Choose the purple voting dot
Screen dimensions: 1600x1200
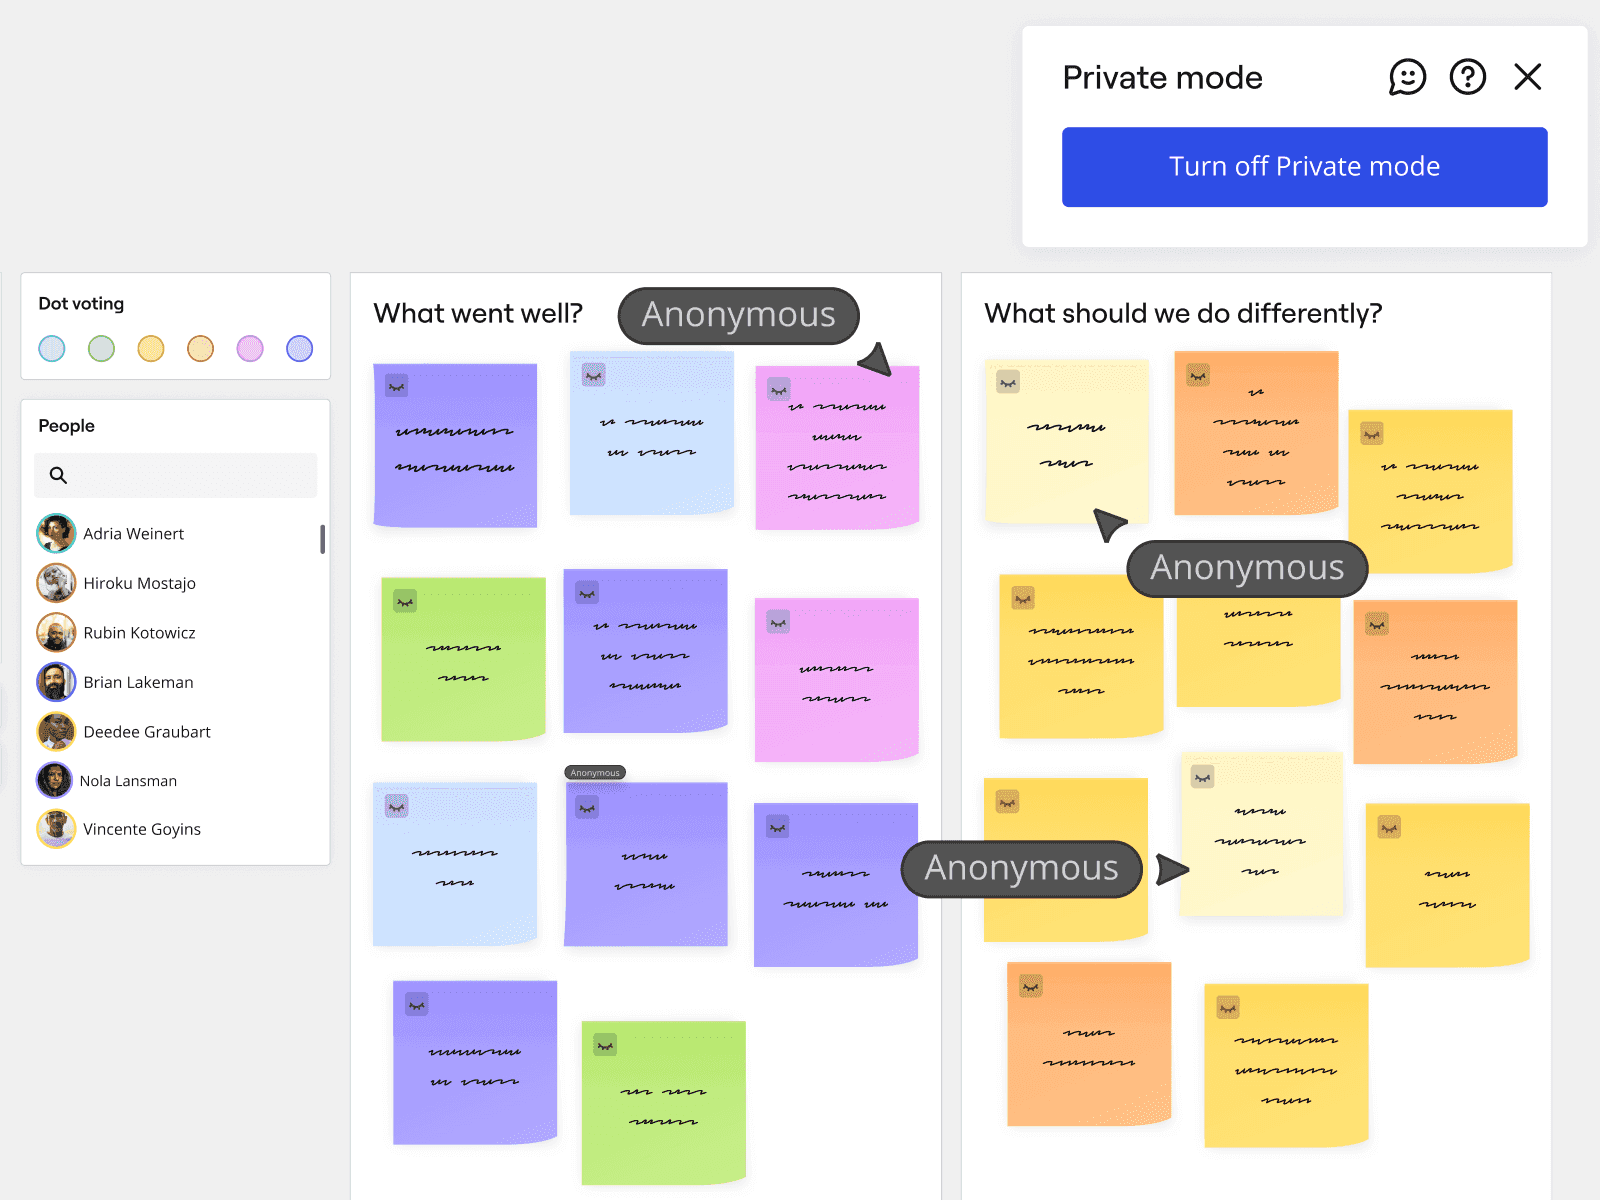click(299, 348)
